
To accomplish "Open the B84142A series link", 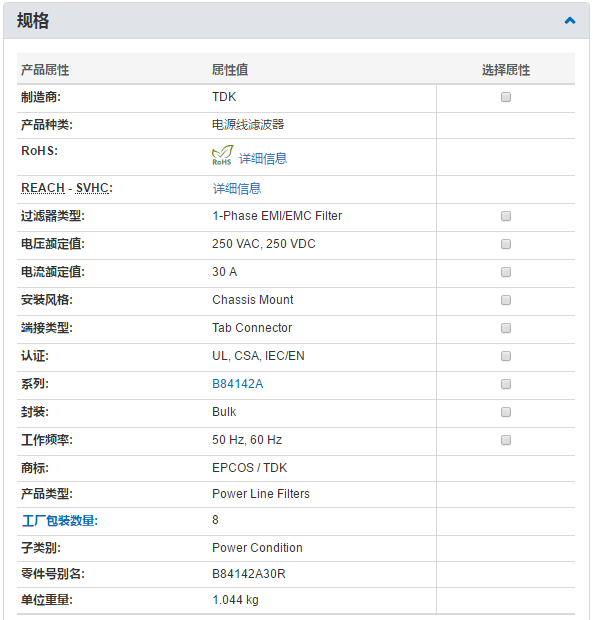I will point(238,384).
